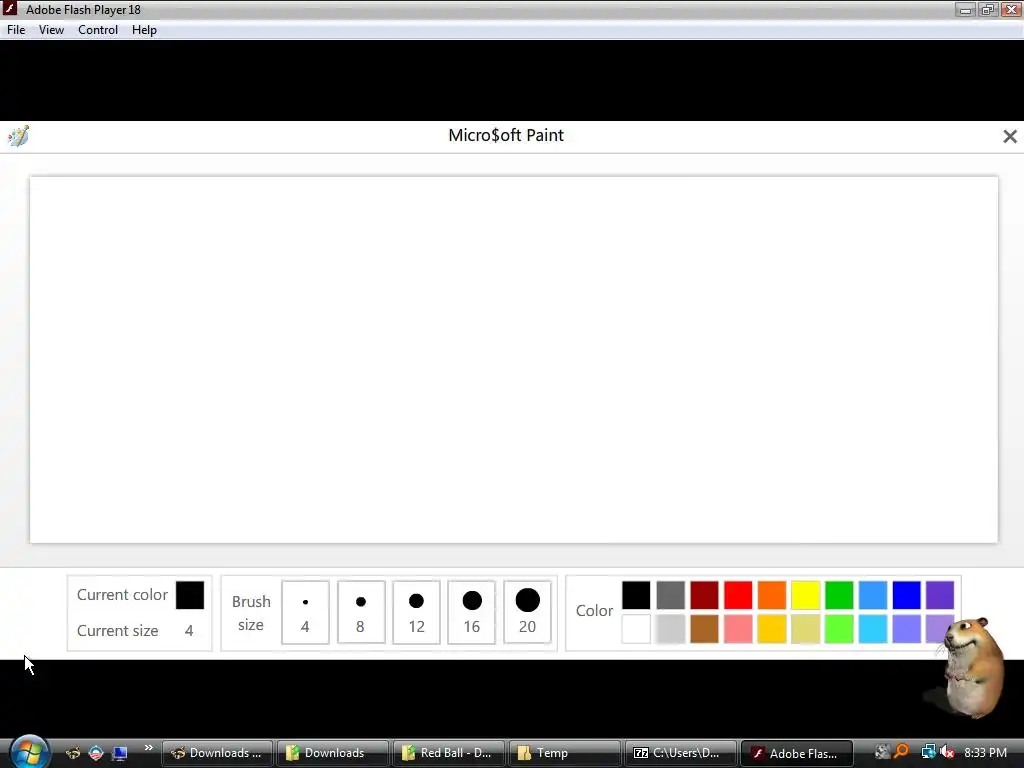Pick the dark green color swatch

pos(839,595)
